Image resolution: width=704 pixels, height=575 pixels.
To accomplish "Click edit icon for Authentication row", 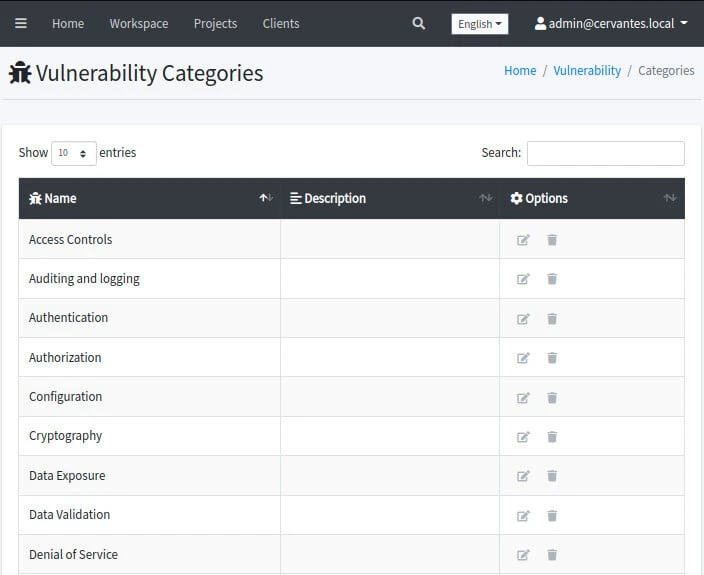I will point(523,319).
